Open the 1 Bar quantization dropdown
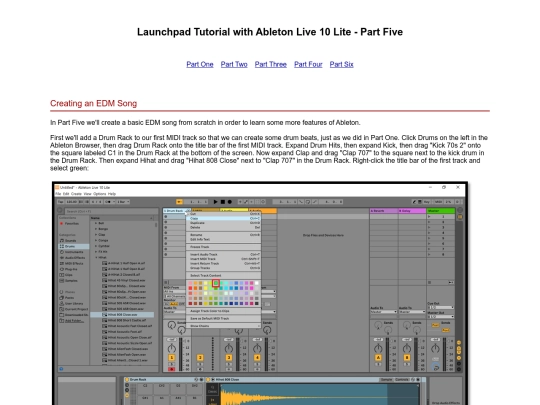This screenshot has height=405, width=540. (123, 202)
